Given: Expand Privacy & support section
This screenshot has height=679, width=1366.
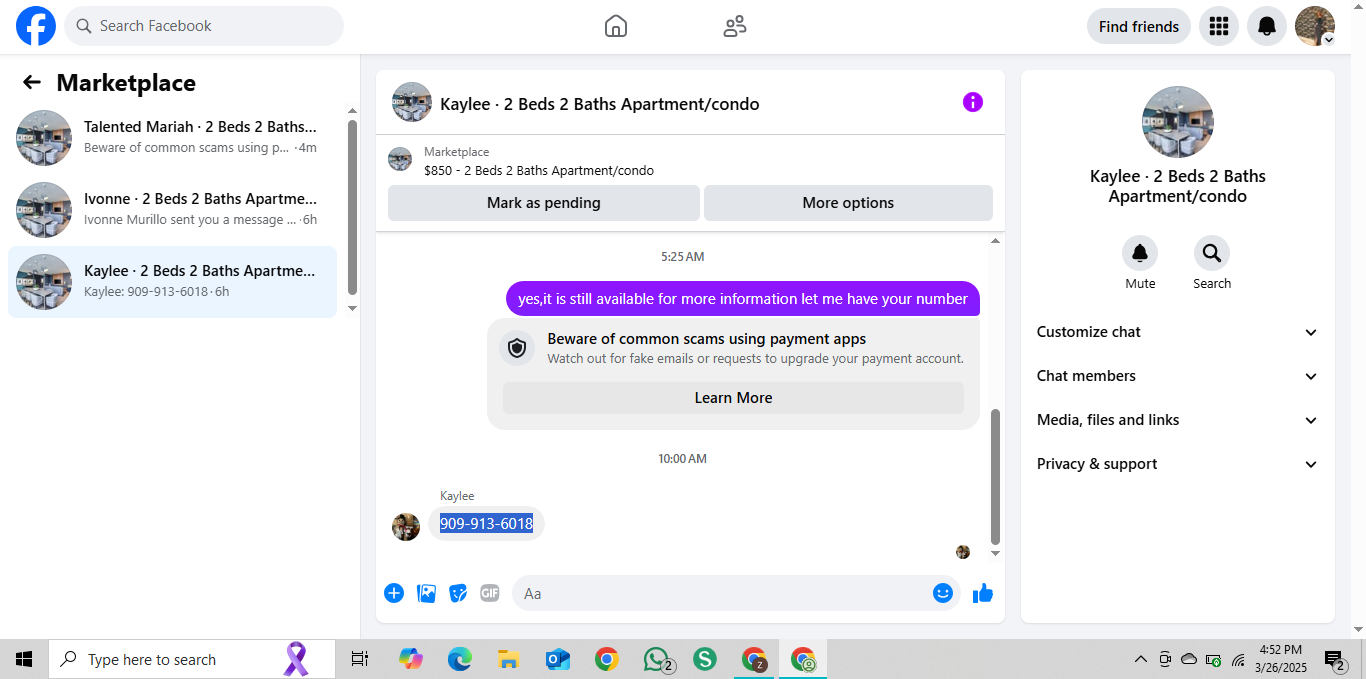Looking at the screenshot, I should 1178,464.
